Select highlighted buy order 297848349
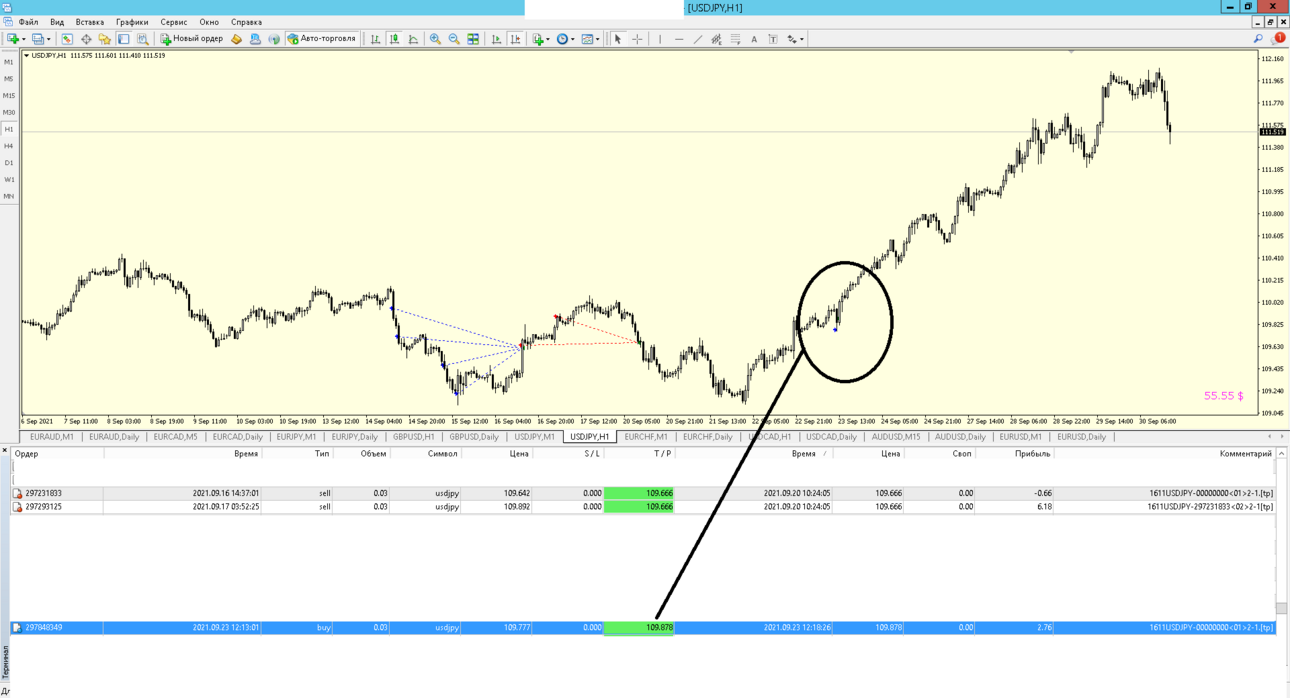Image resolution: width=1290 pixels, height=698 pixels. (643, 628)
